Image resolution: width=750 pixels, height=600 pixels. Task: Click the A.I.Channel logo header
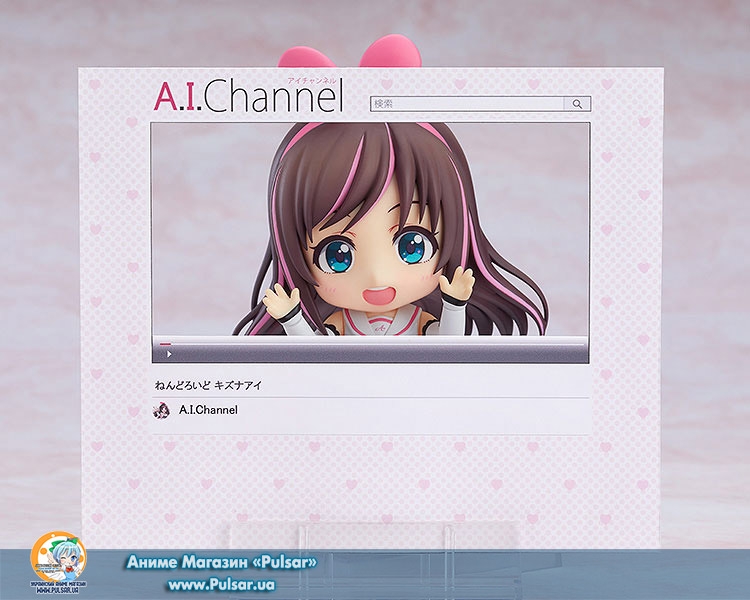pyautogui.click(x=249, y=94)
